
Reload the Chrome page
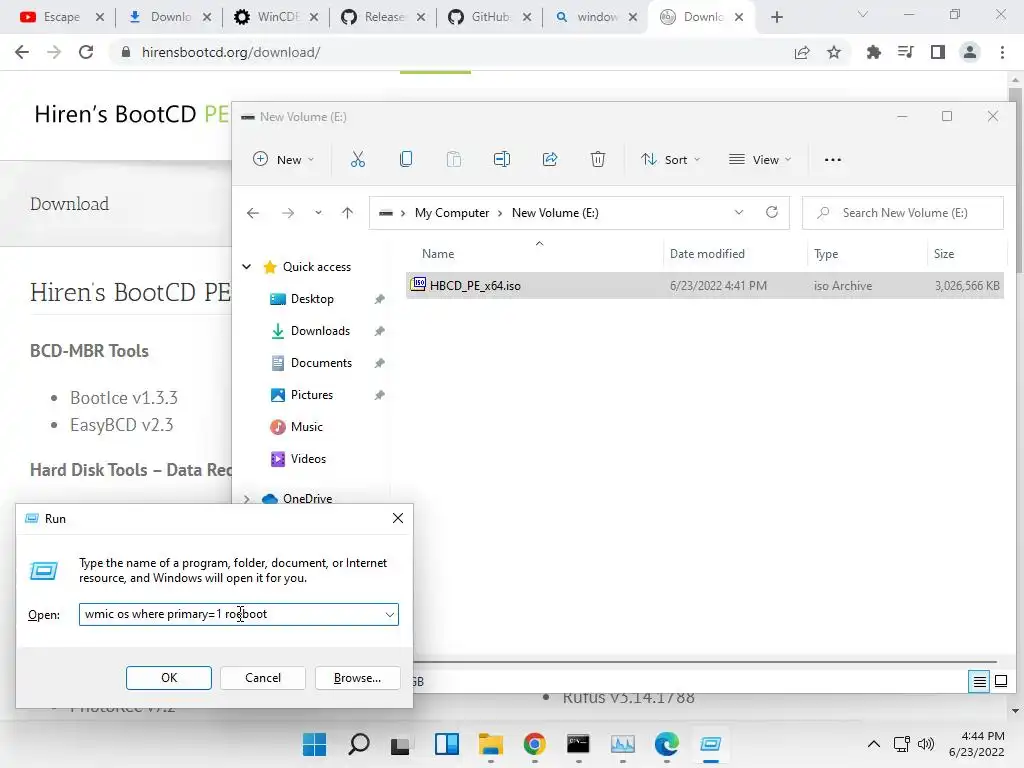(86, 52)
